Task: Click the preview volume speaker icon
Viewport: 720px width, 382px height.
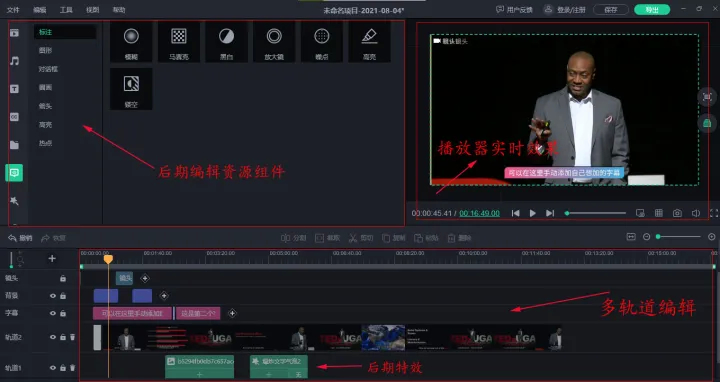Action: point(696,213)
